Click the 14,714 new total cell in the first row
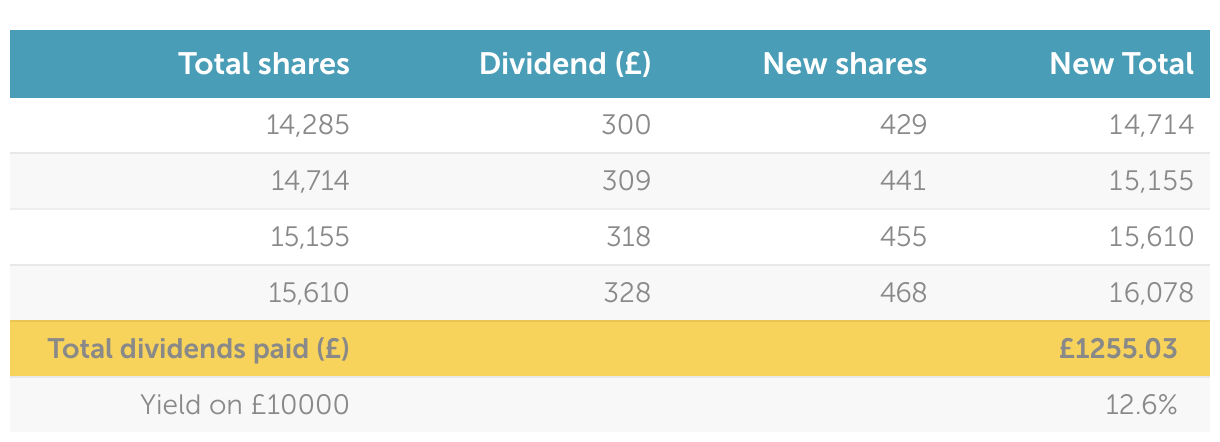The image size is (1220, 442). pos(1151,125)
